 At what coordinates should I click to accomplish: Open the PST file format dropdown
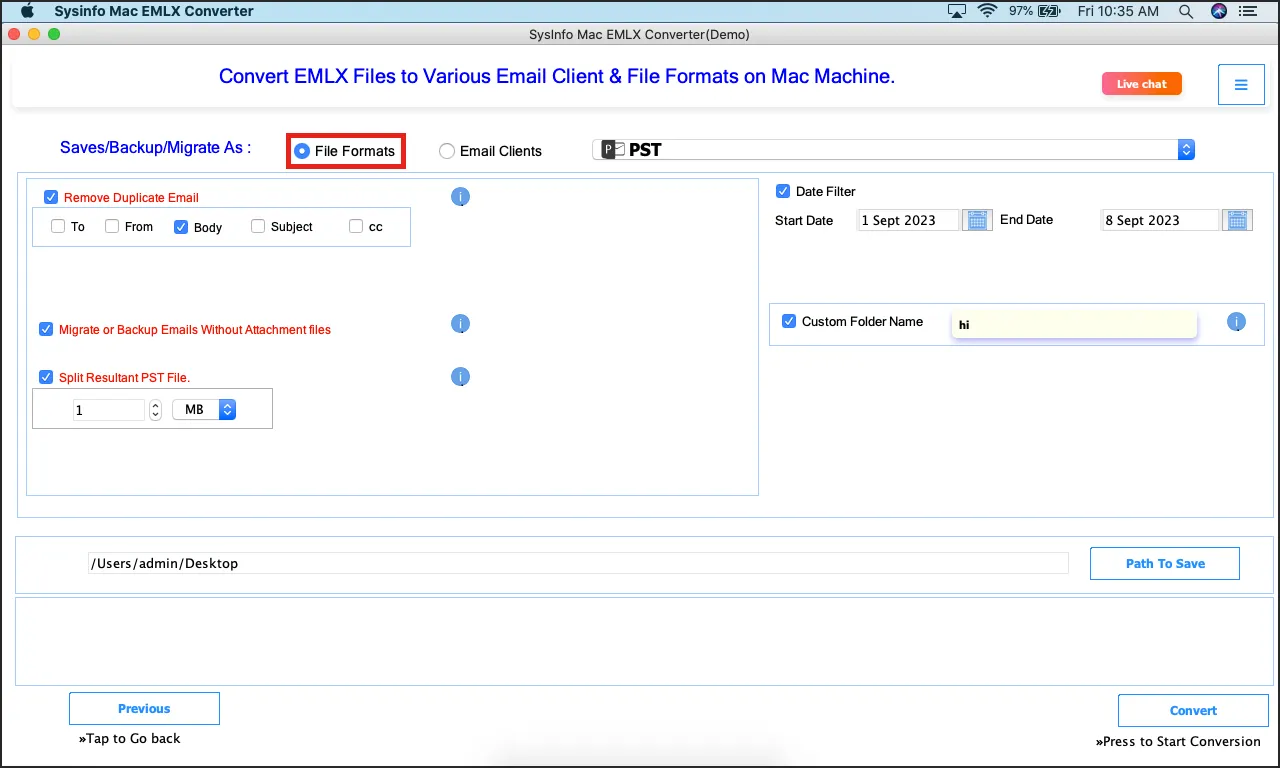(x=893, y=150)
